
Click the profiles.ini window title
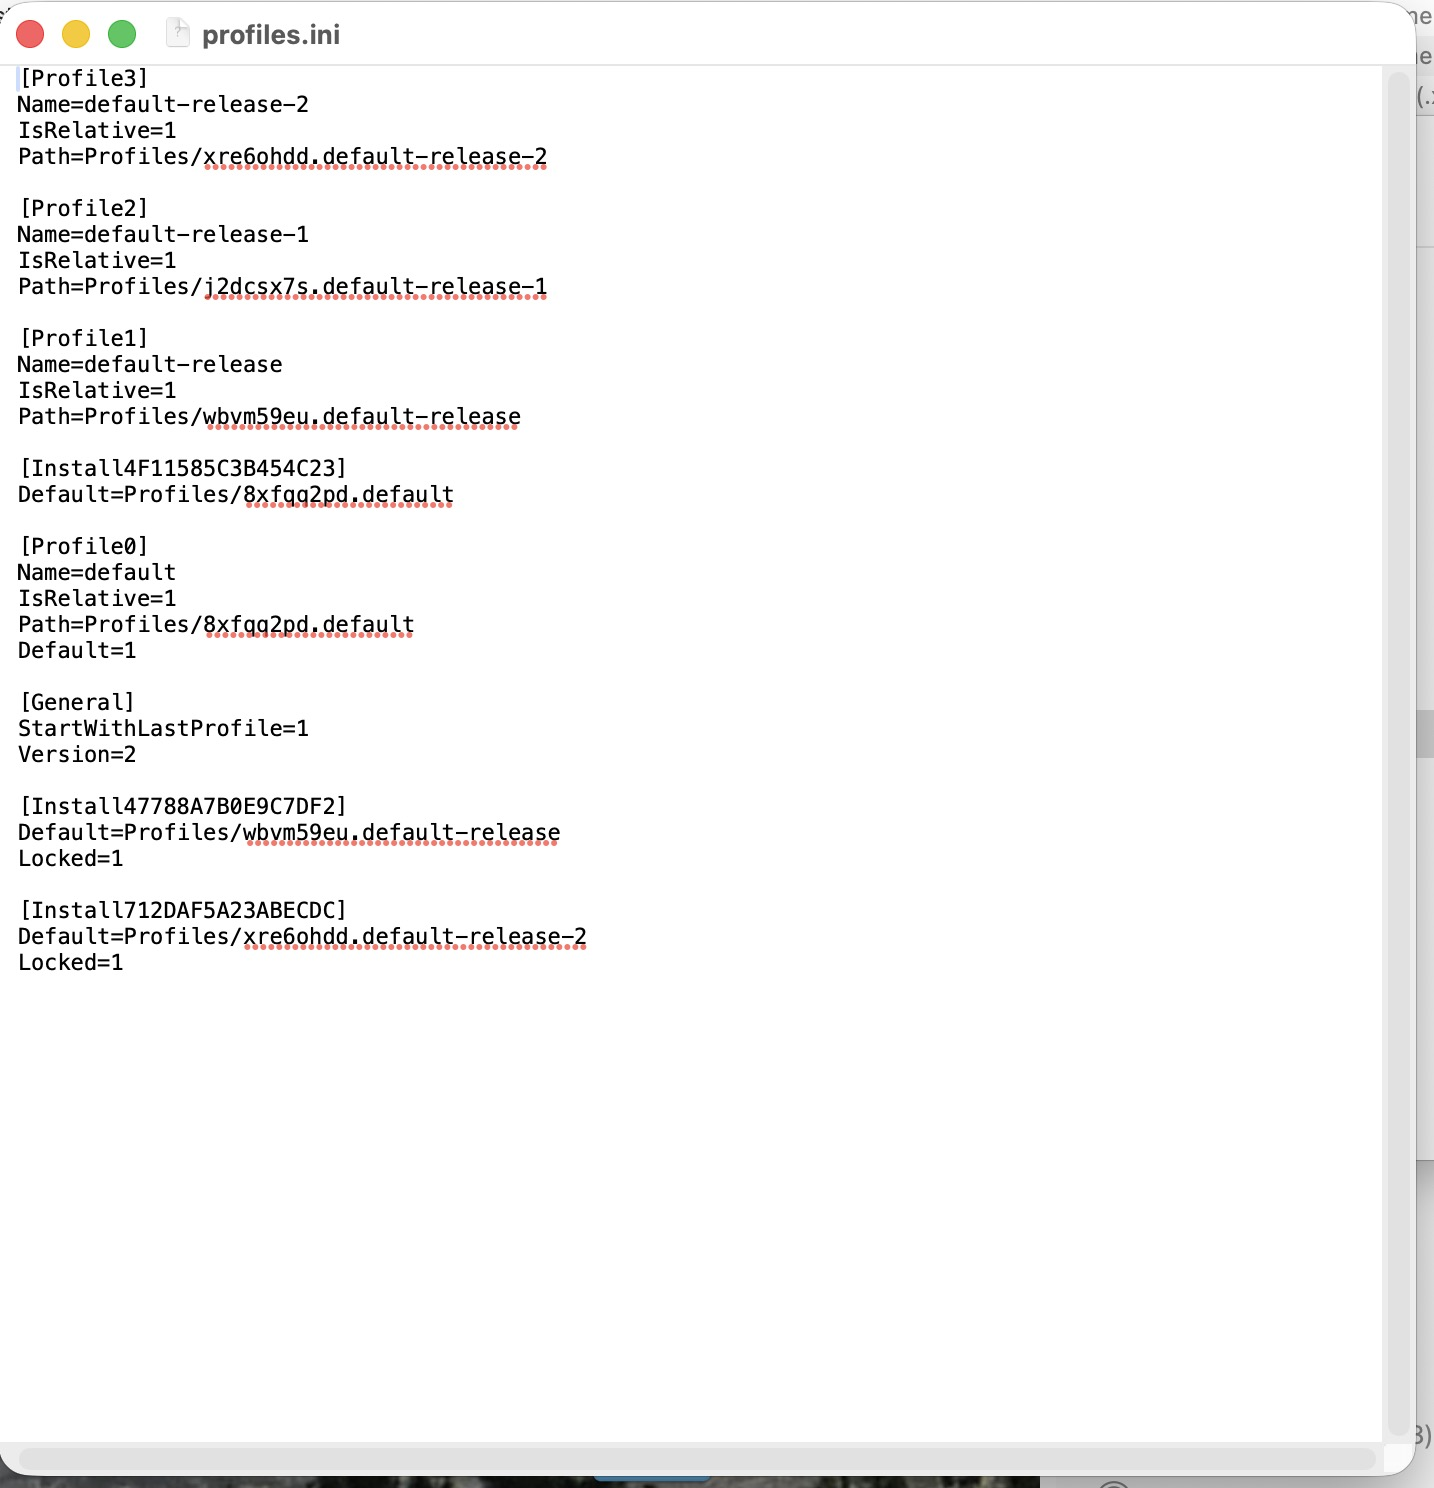271,35
